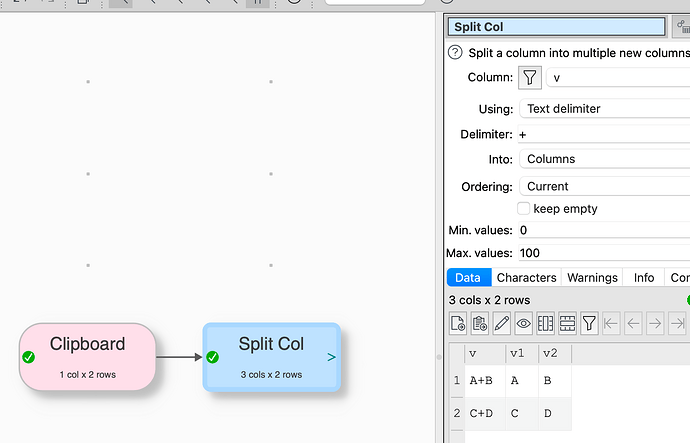
Task: Click the export data to file icon
Action: tap(458, 323)
